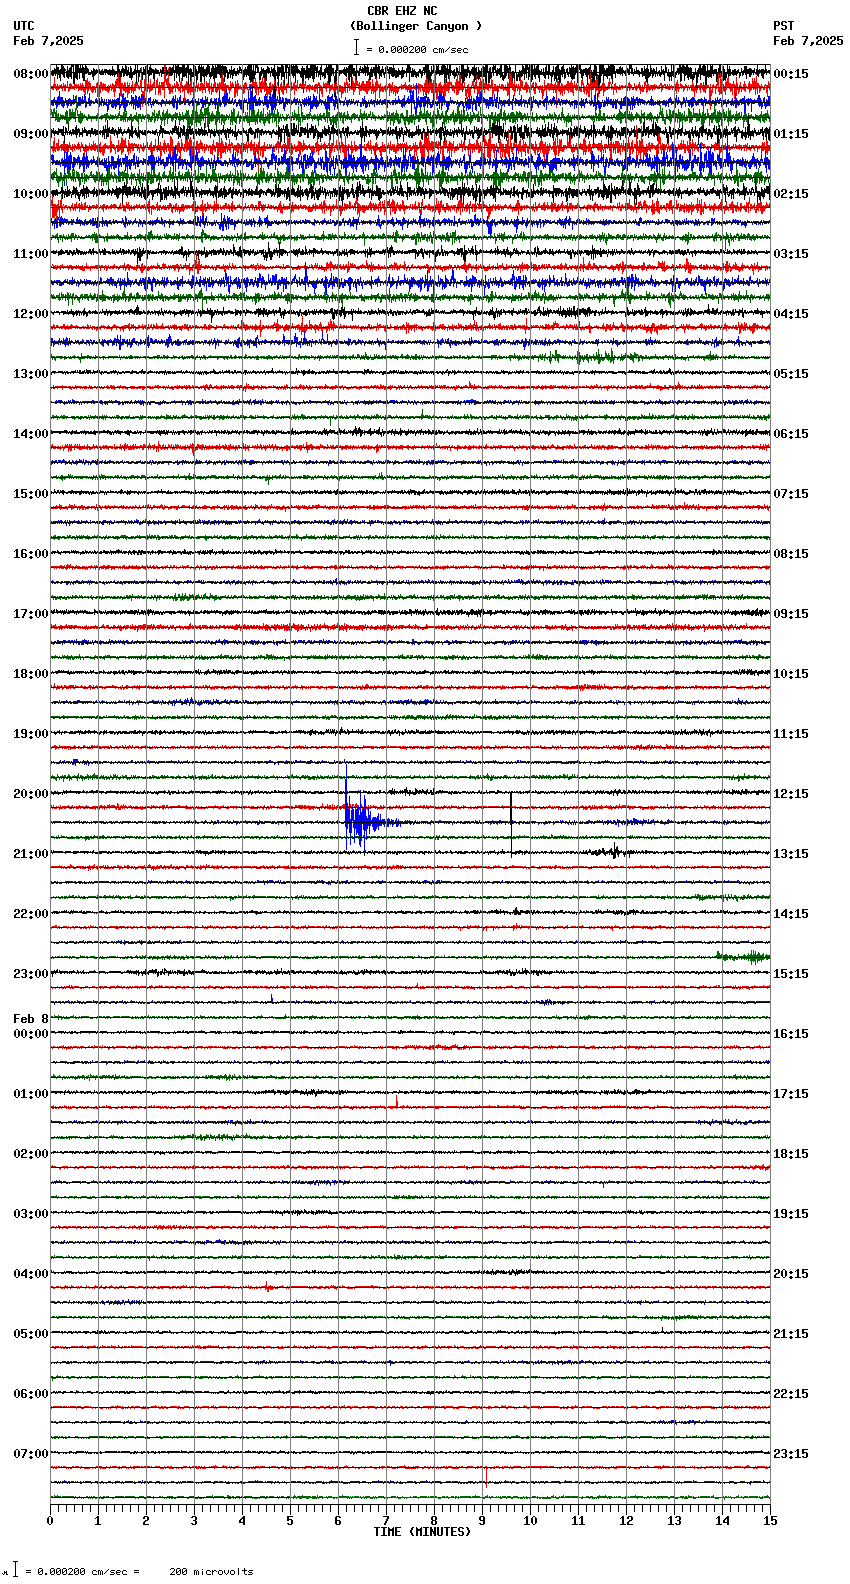This screenshot has height=1584, width=850.
Task: Click the black spike in the 20:00 hour
Action: [x=511, y=823]
